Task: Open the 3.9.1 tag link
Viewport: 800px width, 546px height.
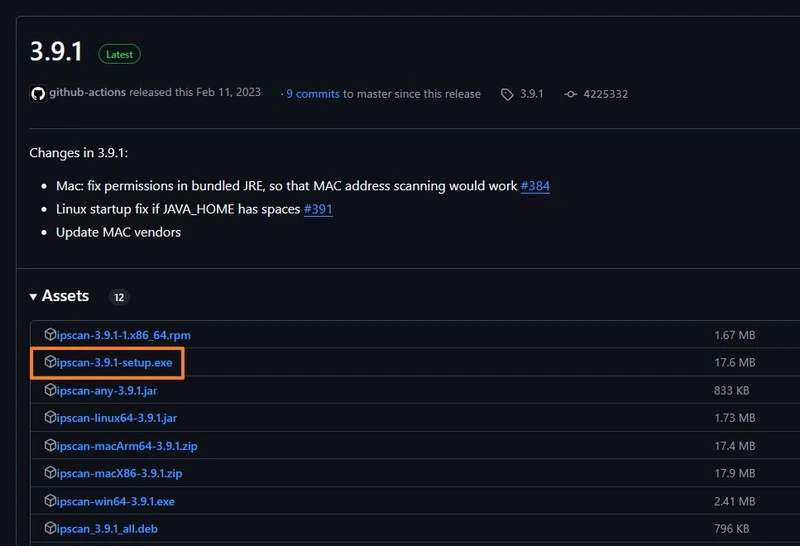Action: tap(532, 94)
